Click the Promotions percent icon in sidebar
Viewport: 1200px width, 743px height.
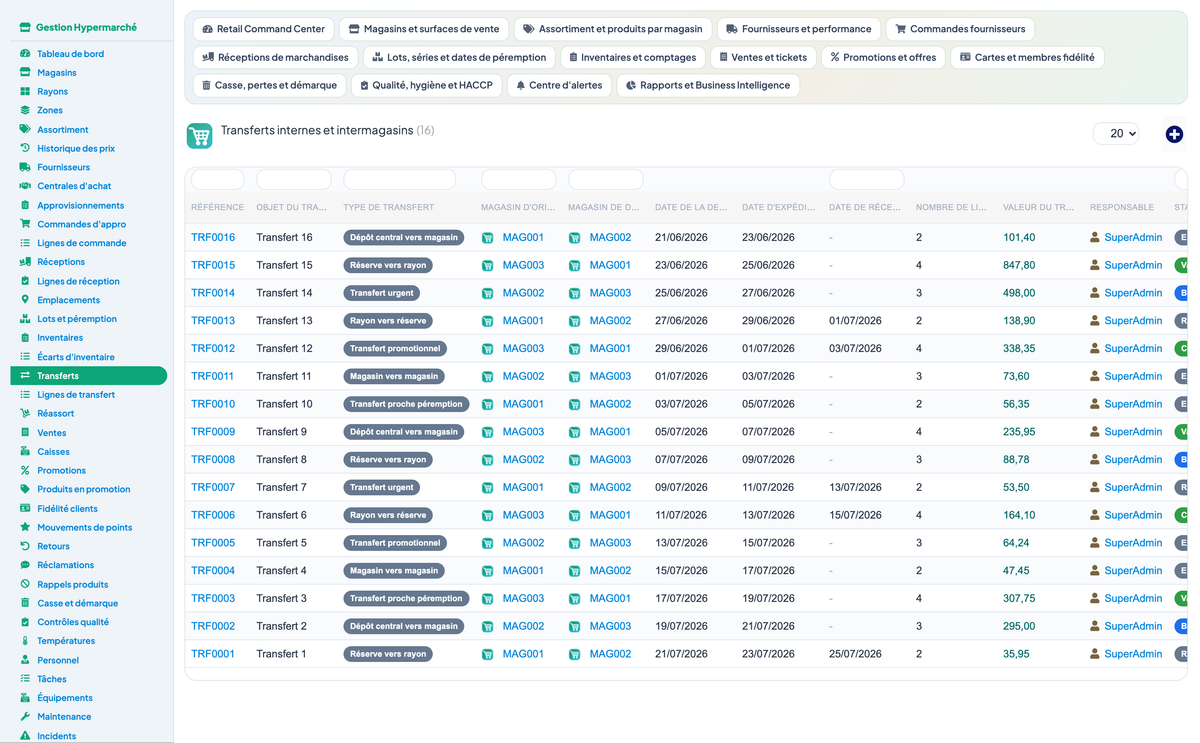[x=25, y=470]
